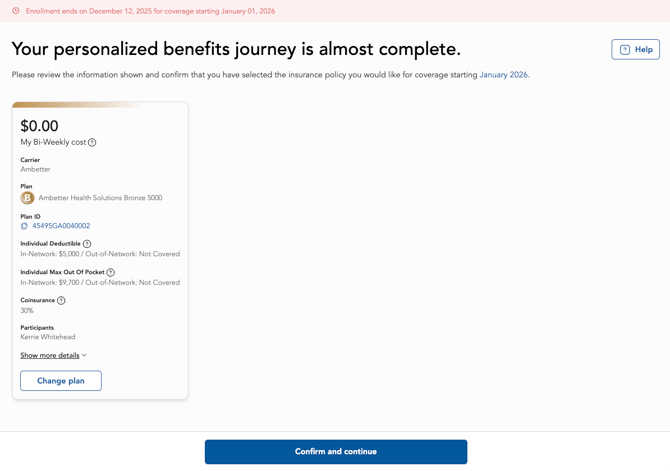Copy the Plan ID using the copy icon
This screenshot has width=670, height=471.
point(24,226)
